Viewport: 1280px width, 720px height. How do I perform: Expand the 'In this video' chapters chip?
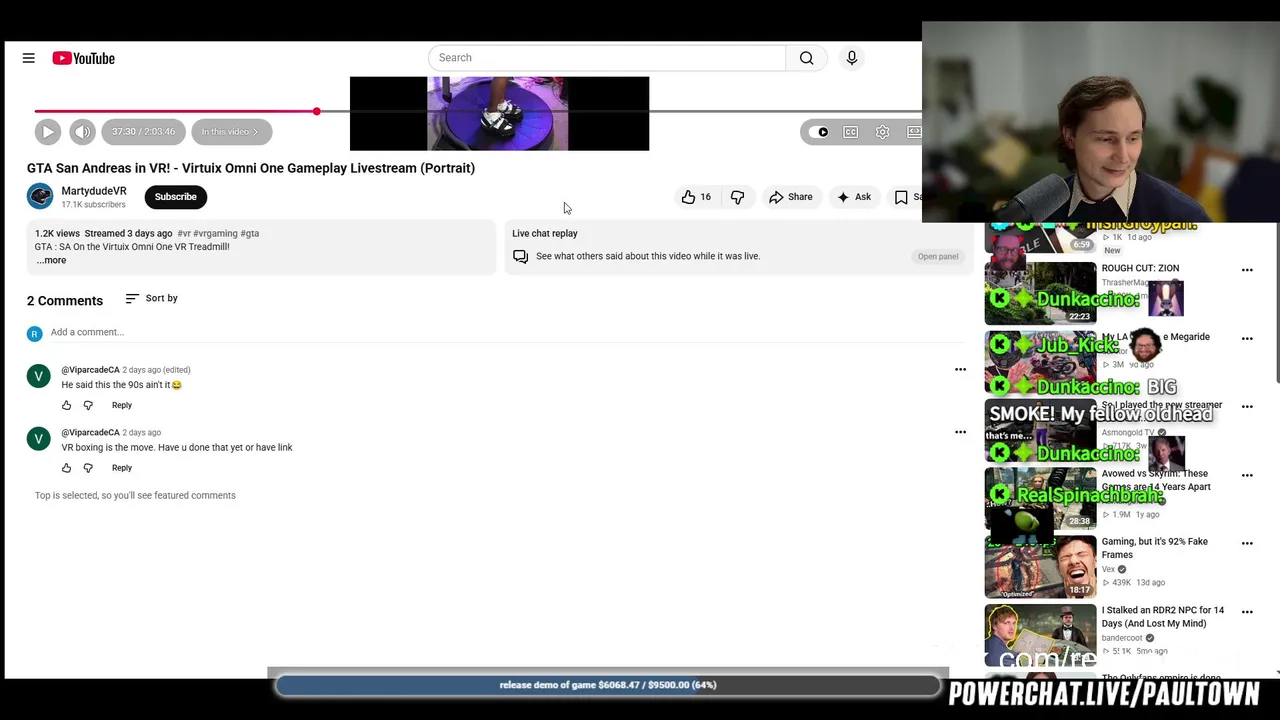pos(231,132)
